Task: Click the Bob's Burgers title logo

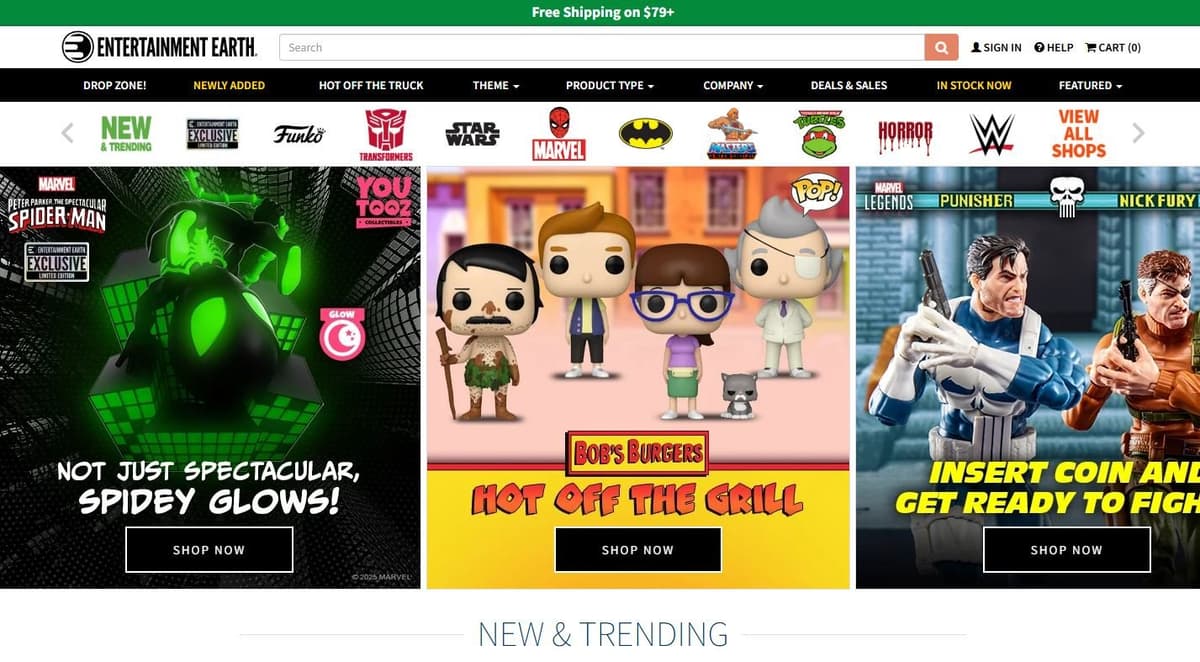Action: (x=638, y=454)
